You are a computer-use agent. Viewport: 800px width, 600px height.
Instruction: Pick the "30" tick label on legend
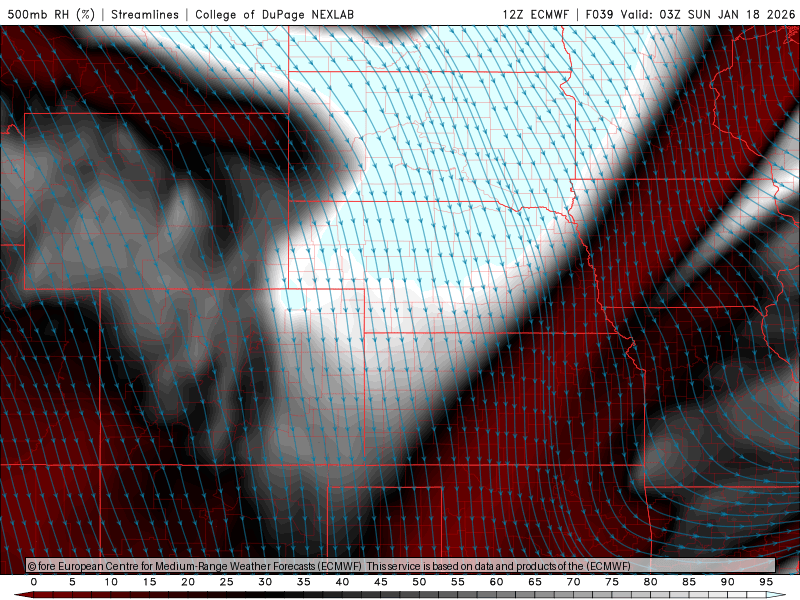(265, 582)
